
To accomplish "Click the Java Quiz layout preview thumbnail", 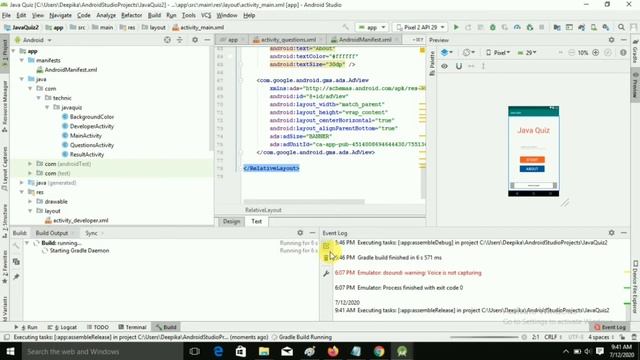I will 533,151.
